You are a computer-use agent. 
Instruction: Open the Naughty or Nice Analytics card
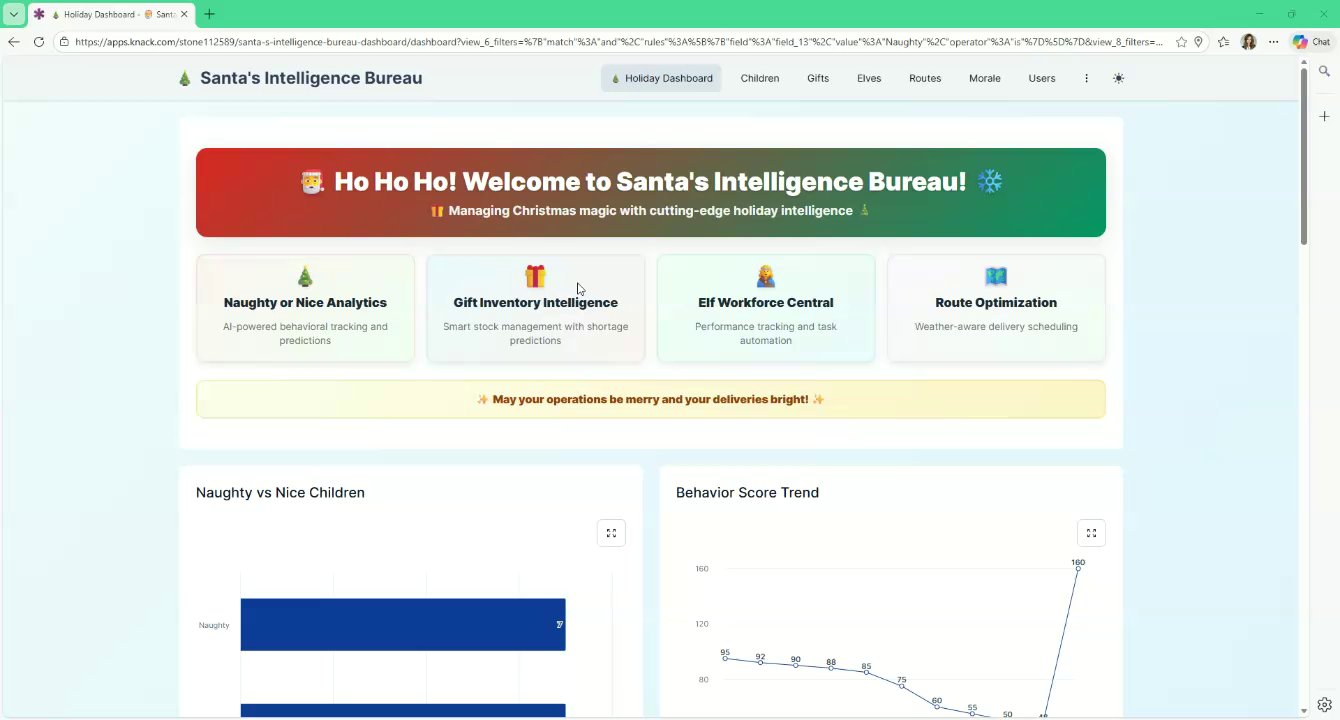coord(305,308)
